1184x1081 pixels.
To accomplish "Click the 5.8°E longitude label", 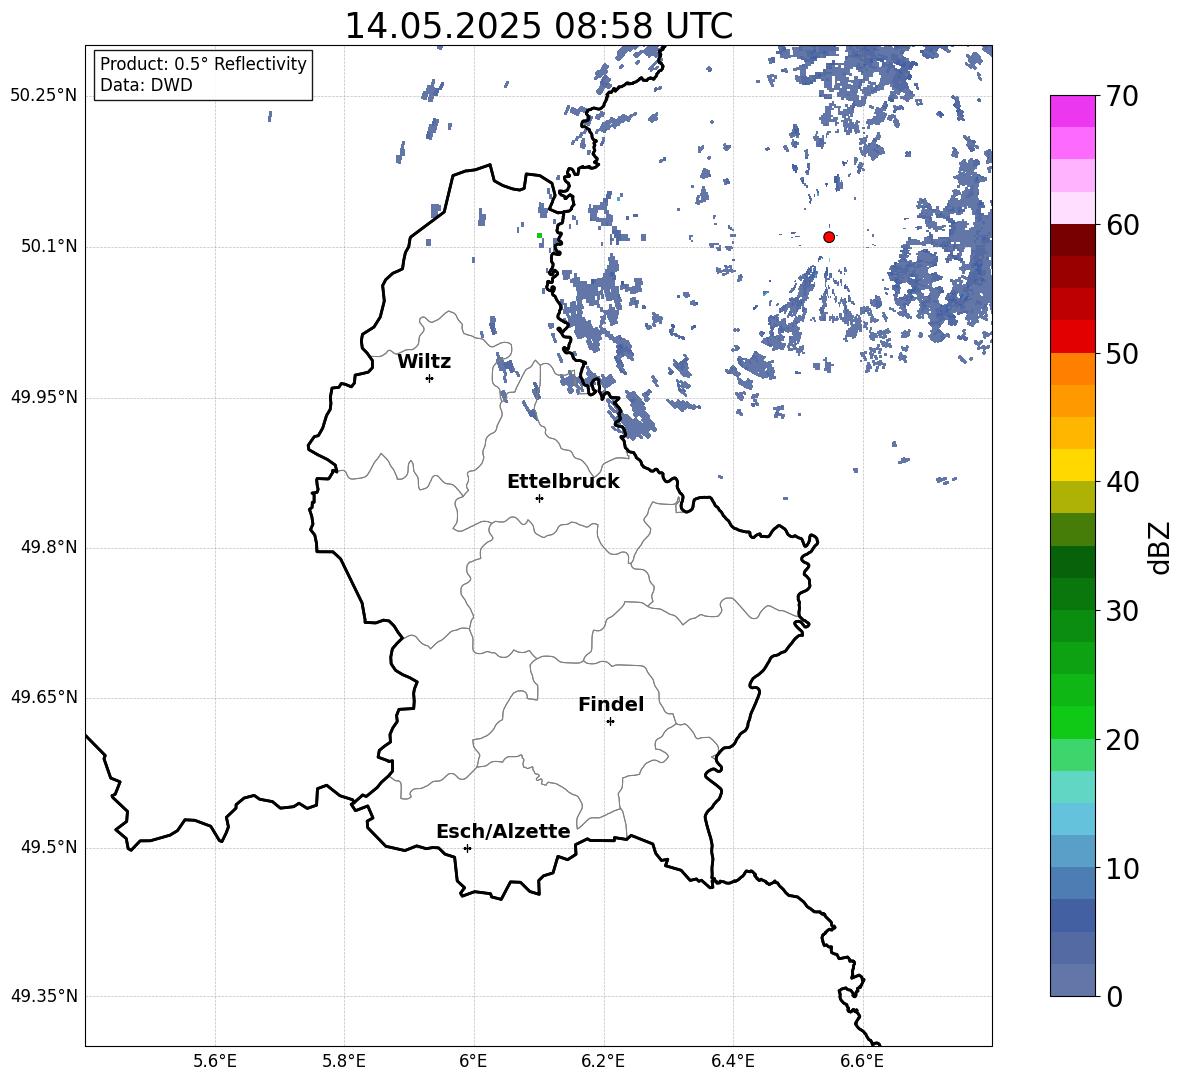I will pos(344,1061).
